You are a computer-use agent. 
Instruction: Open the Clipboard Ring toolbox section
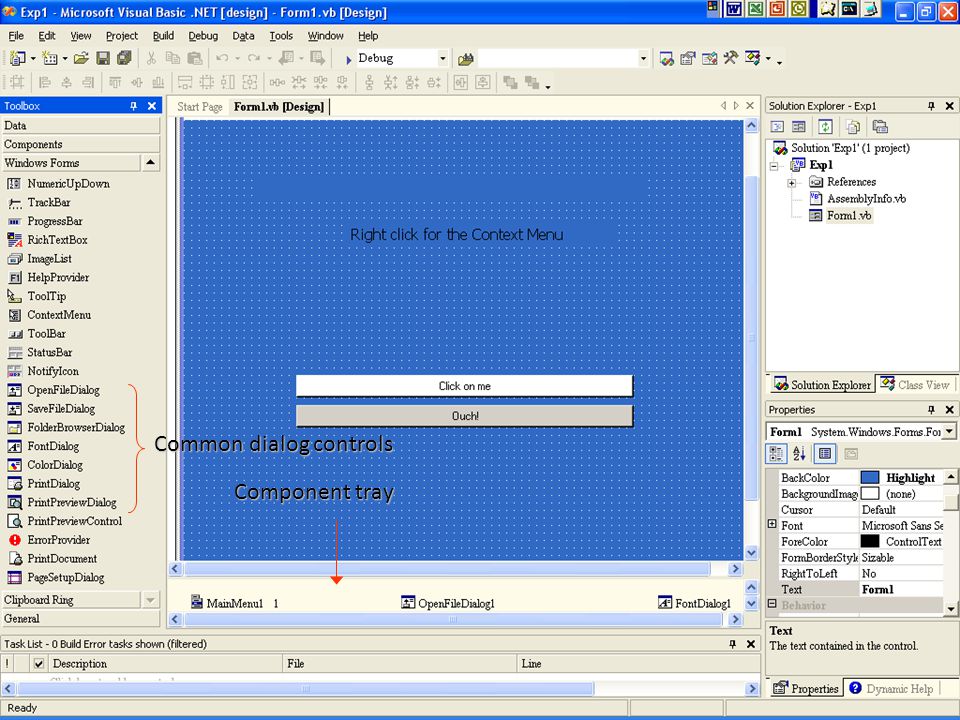pyautogui.click(x=70, y=600)
